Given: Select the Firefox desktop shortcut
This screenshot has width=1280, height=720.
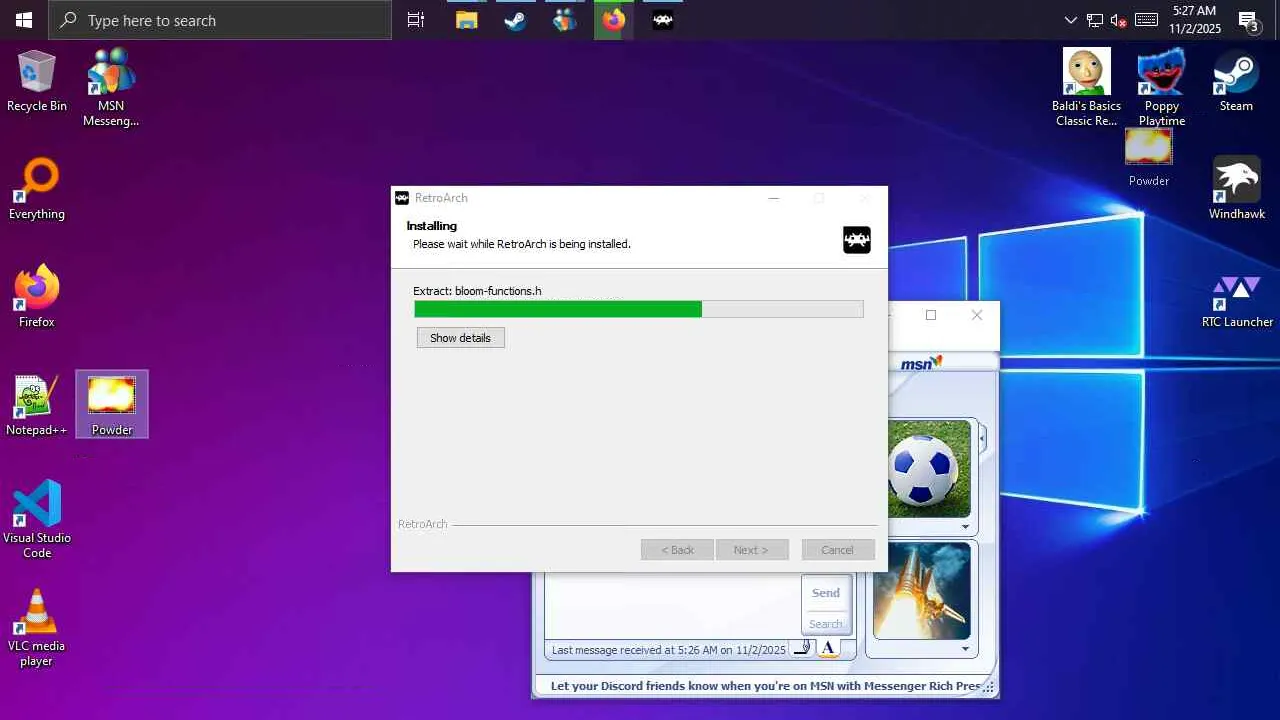Looking at the screenshot, I should (x=37, y=296).
